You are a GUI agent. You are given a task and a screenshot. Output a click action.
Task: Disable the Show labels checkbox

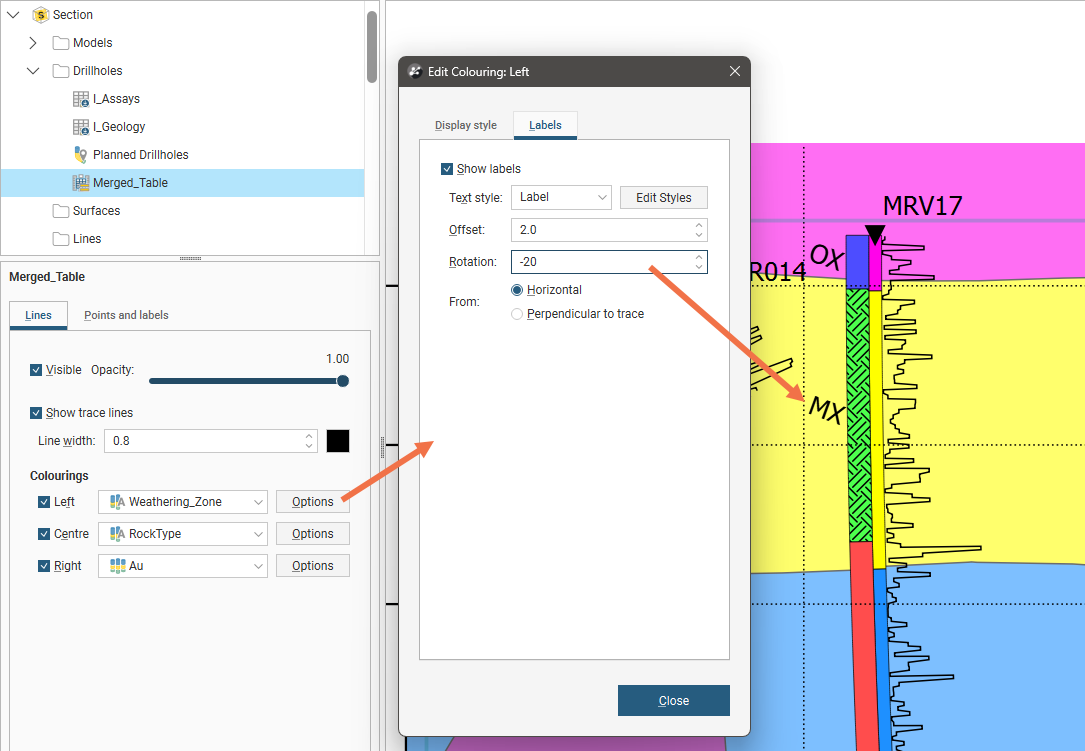click(x=447, y=169)
